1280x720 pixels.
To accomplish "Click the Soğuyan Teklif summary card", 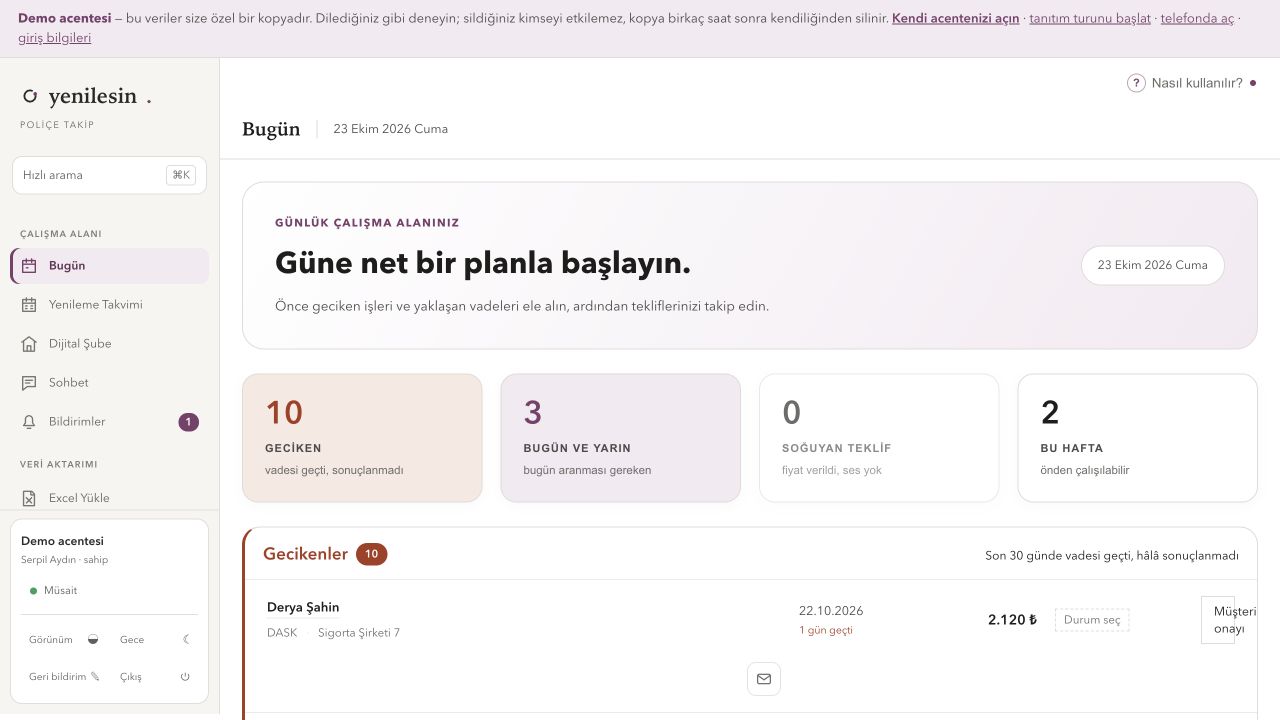I will click(879, 438).
